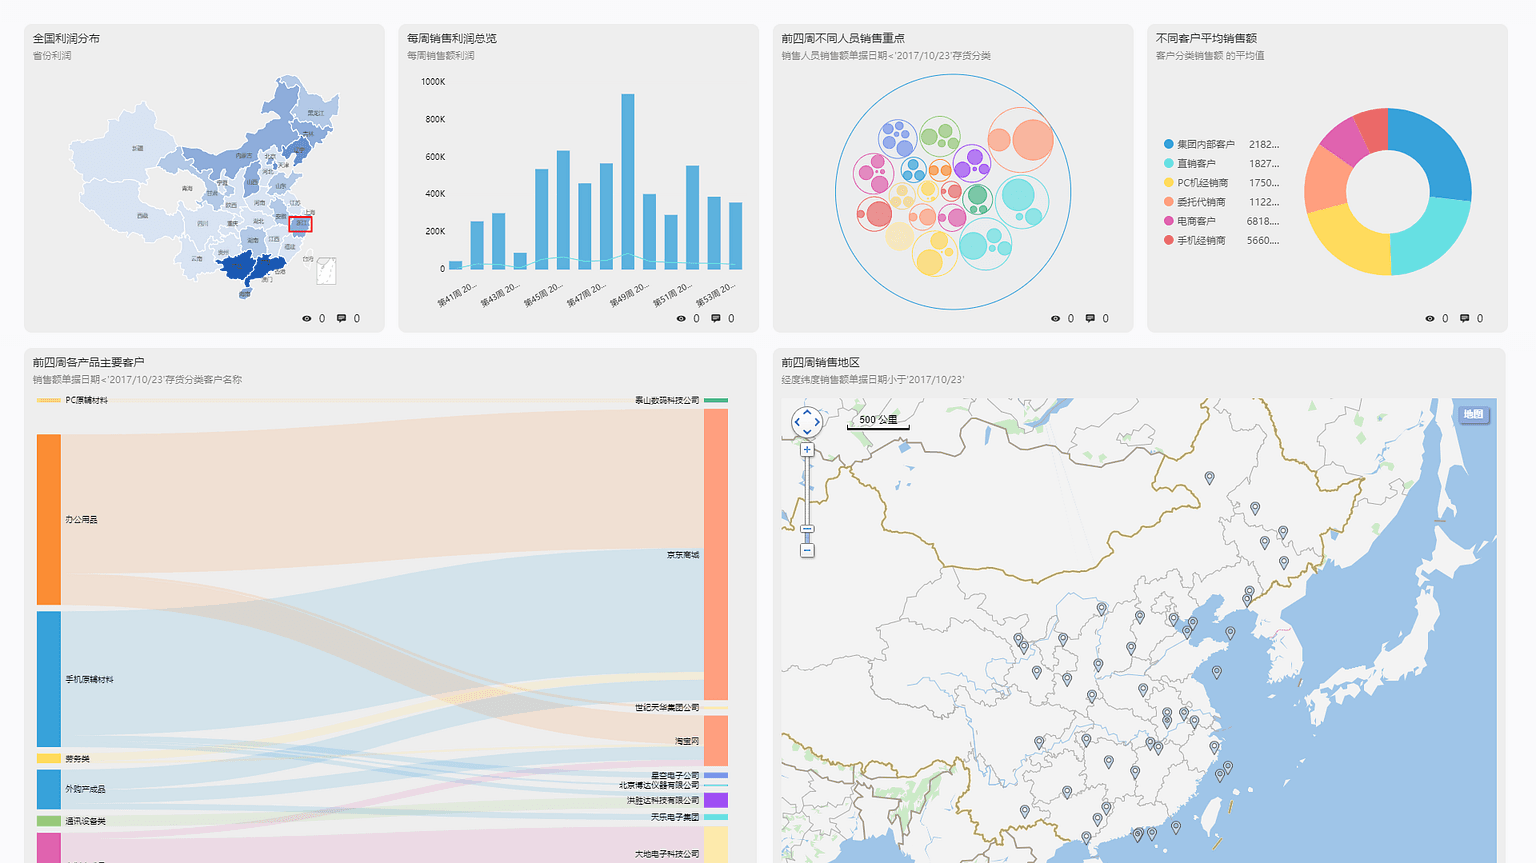Pan the sales map left with the arrow
The width and height of the screenshot is (1536, 863).
pos(797,422)
